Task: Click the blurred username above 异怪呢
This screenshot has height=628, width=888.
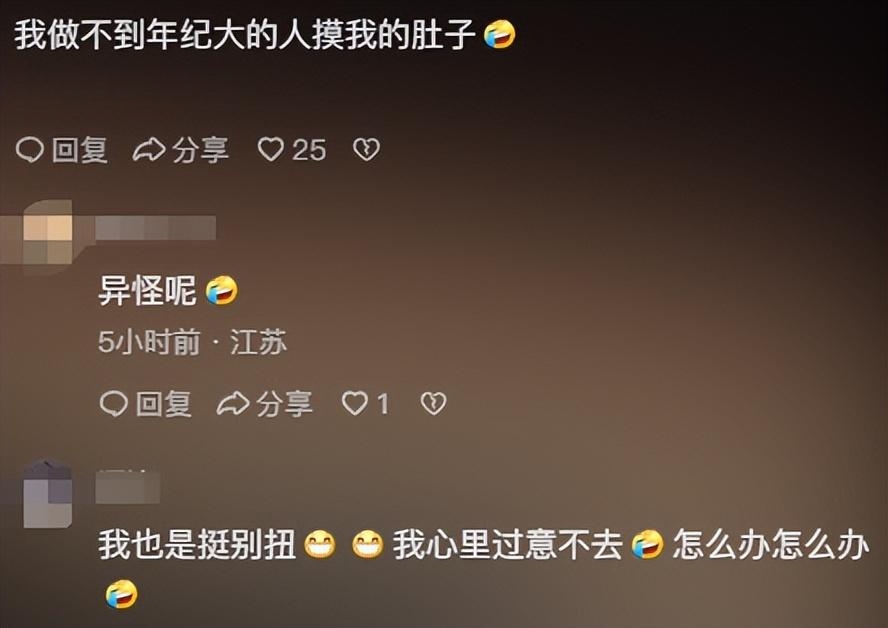Action: click(155, 228)
